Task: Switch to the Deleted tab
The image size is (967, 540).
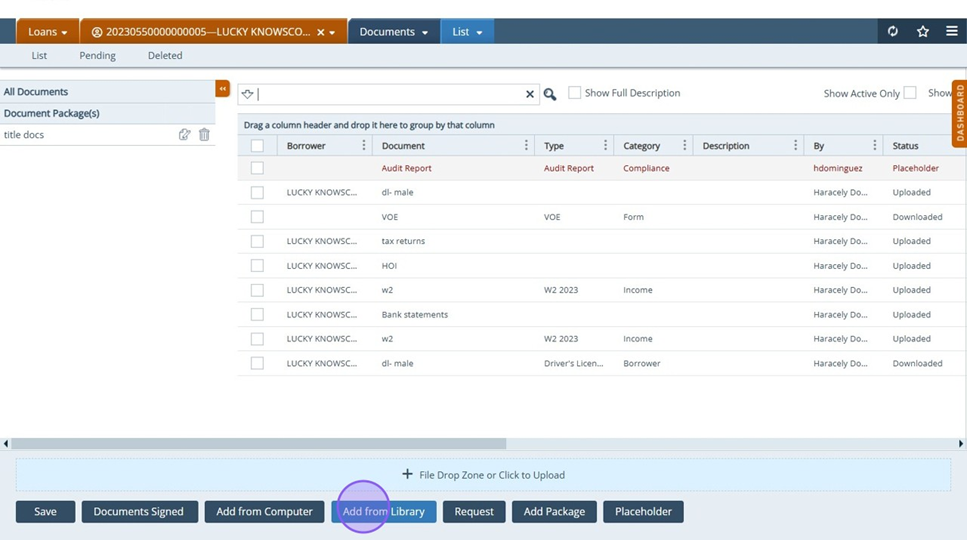Action: [165, 56]
